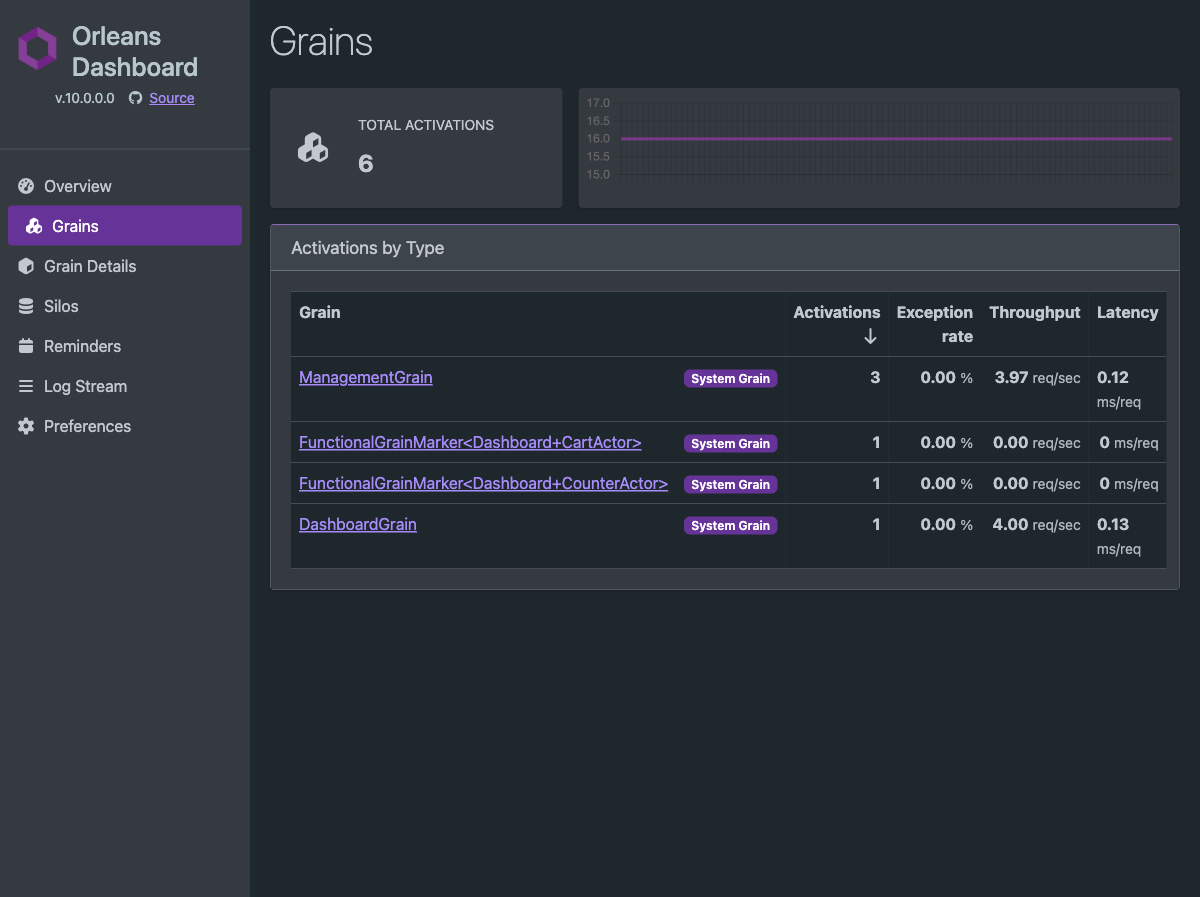Image resolution: width=1200 pixels, height=897 pixels.
Task: Click the Grain Details cube icon
Action: coord(26,266)
